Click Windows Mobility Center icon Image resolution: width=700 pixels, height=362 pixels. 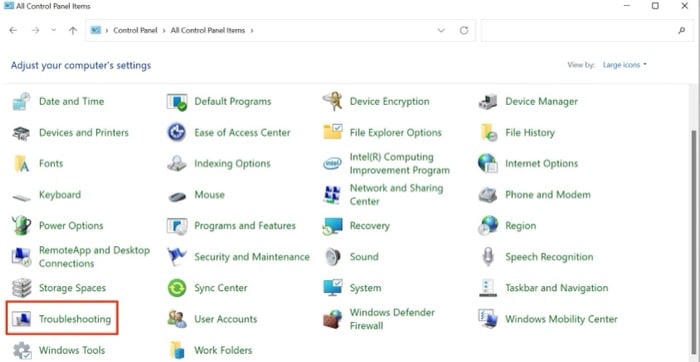pyautogui.click(x=488, y=319)
